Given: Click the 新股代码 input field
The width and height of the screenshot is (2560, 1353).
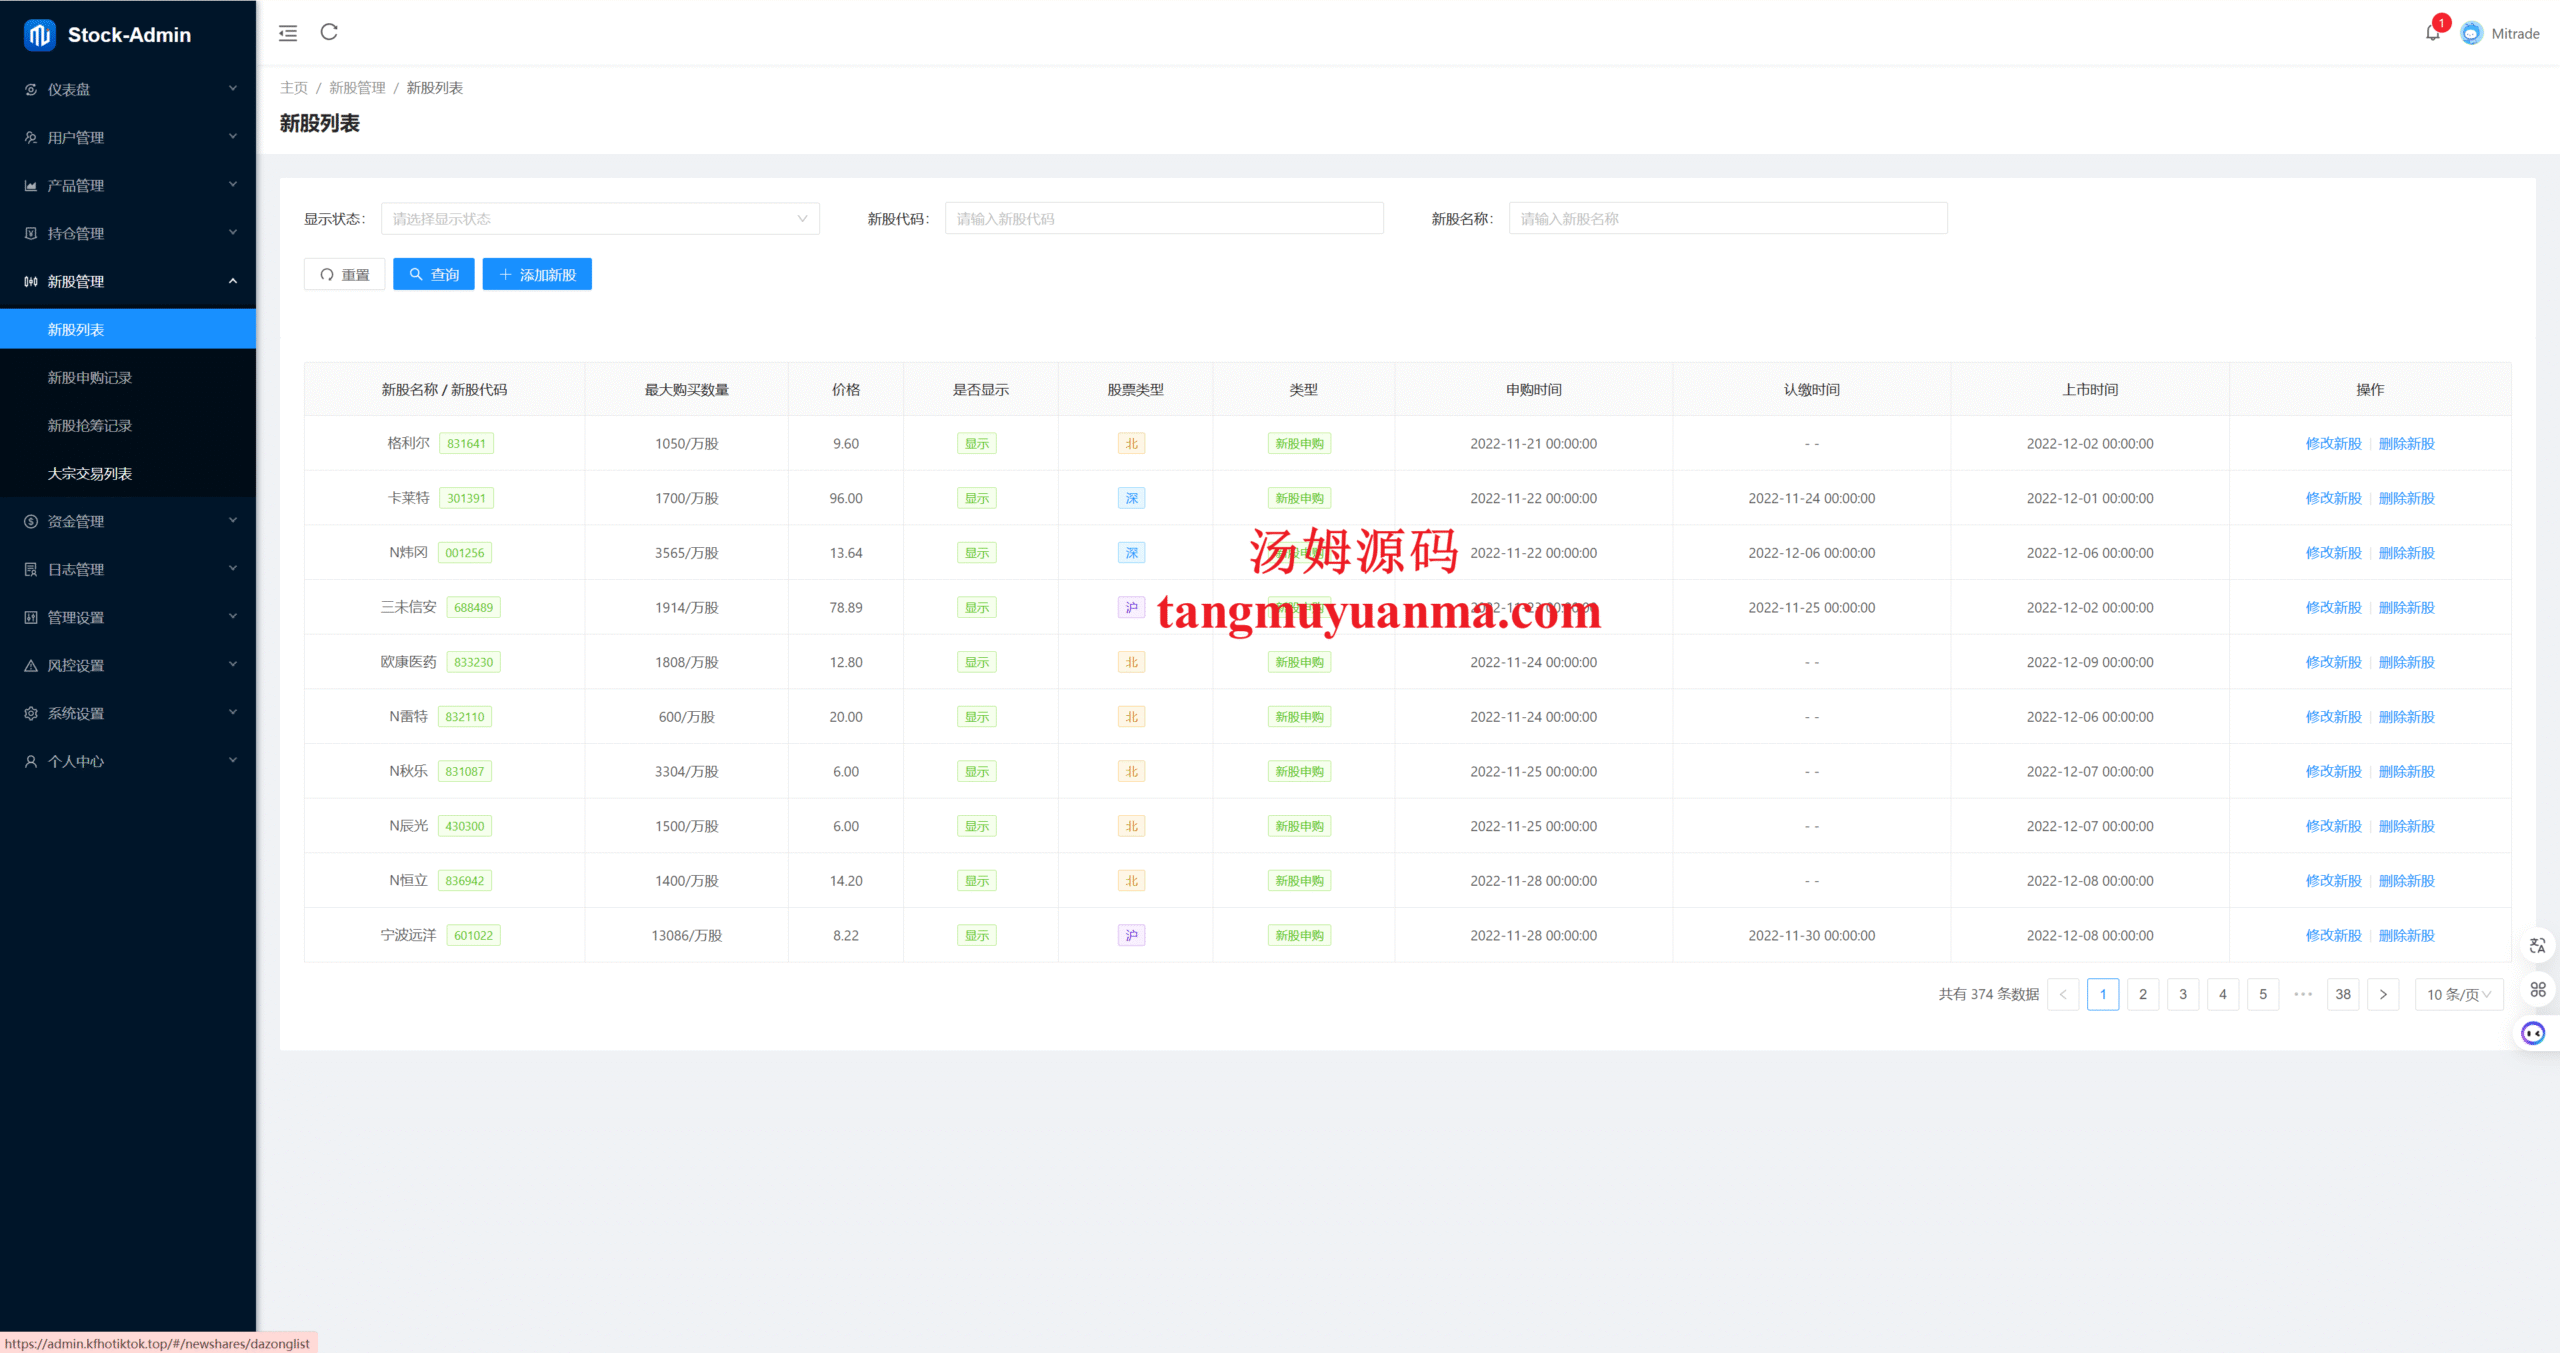Looking at the screenshot, I should [1164, 219].
